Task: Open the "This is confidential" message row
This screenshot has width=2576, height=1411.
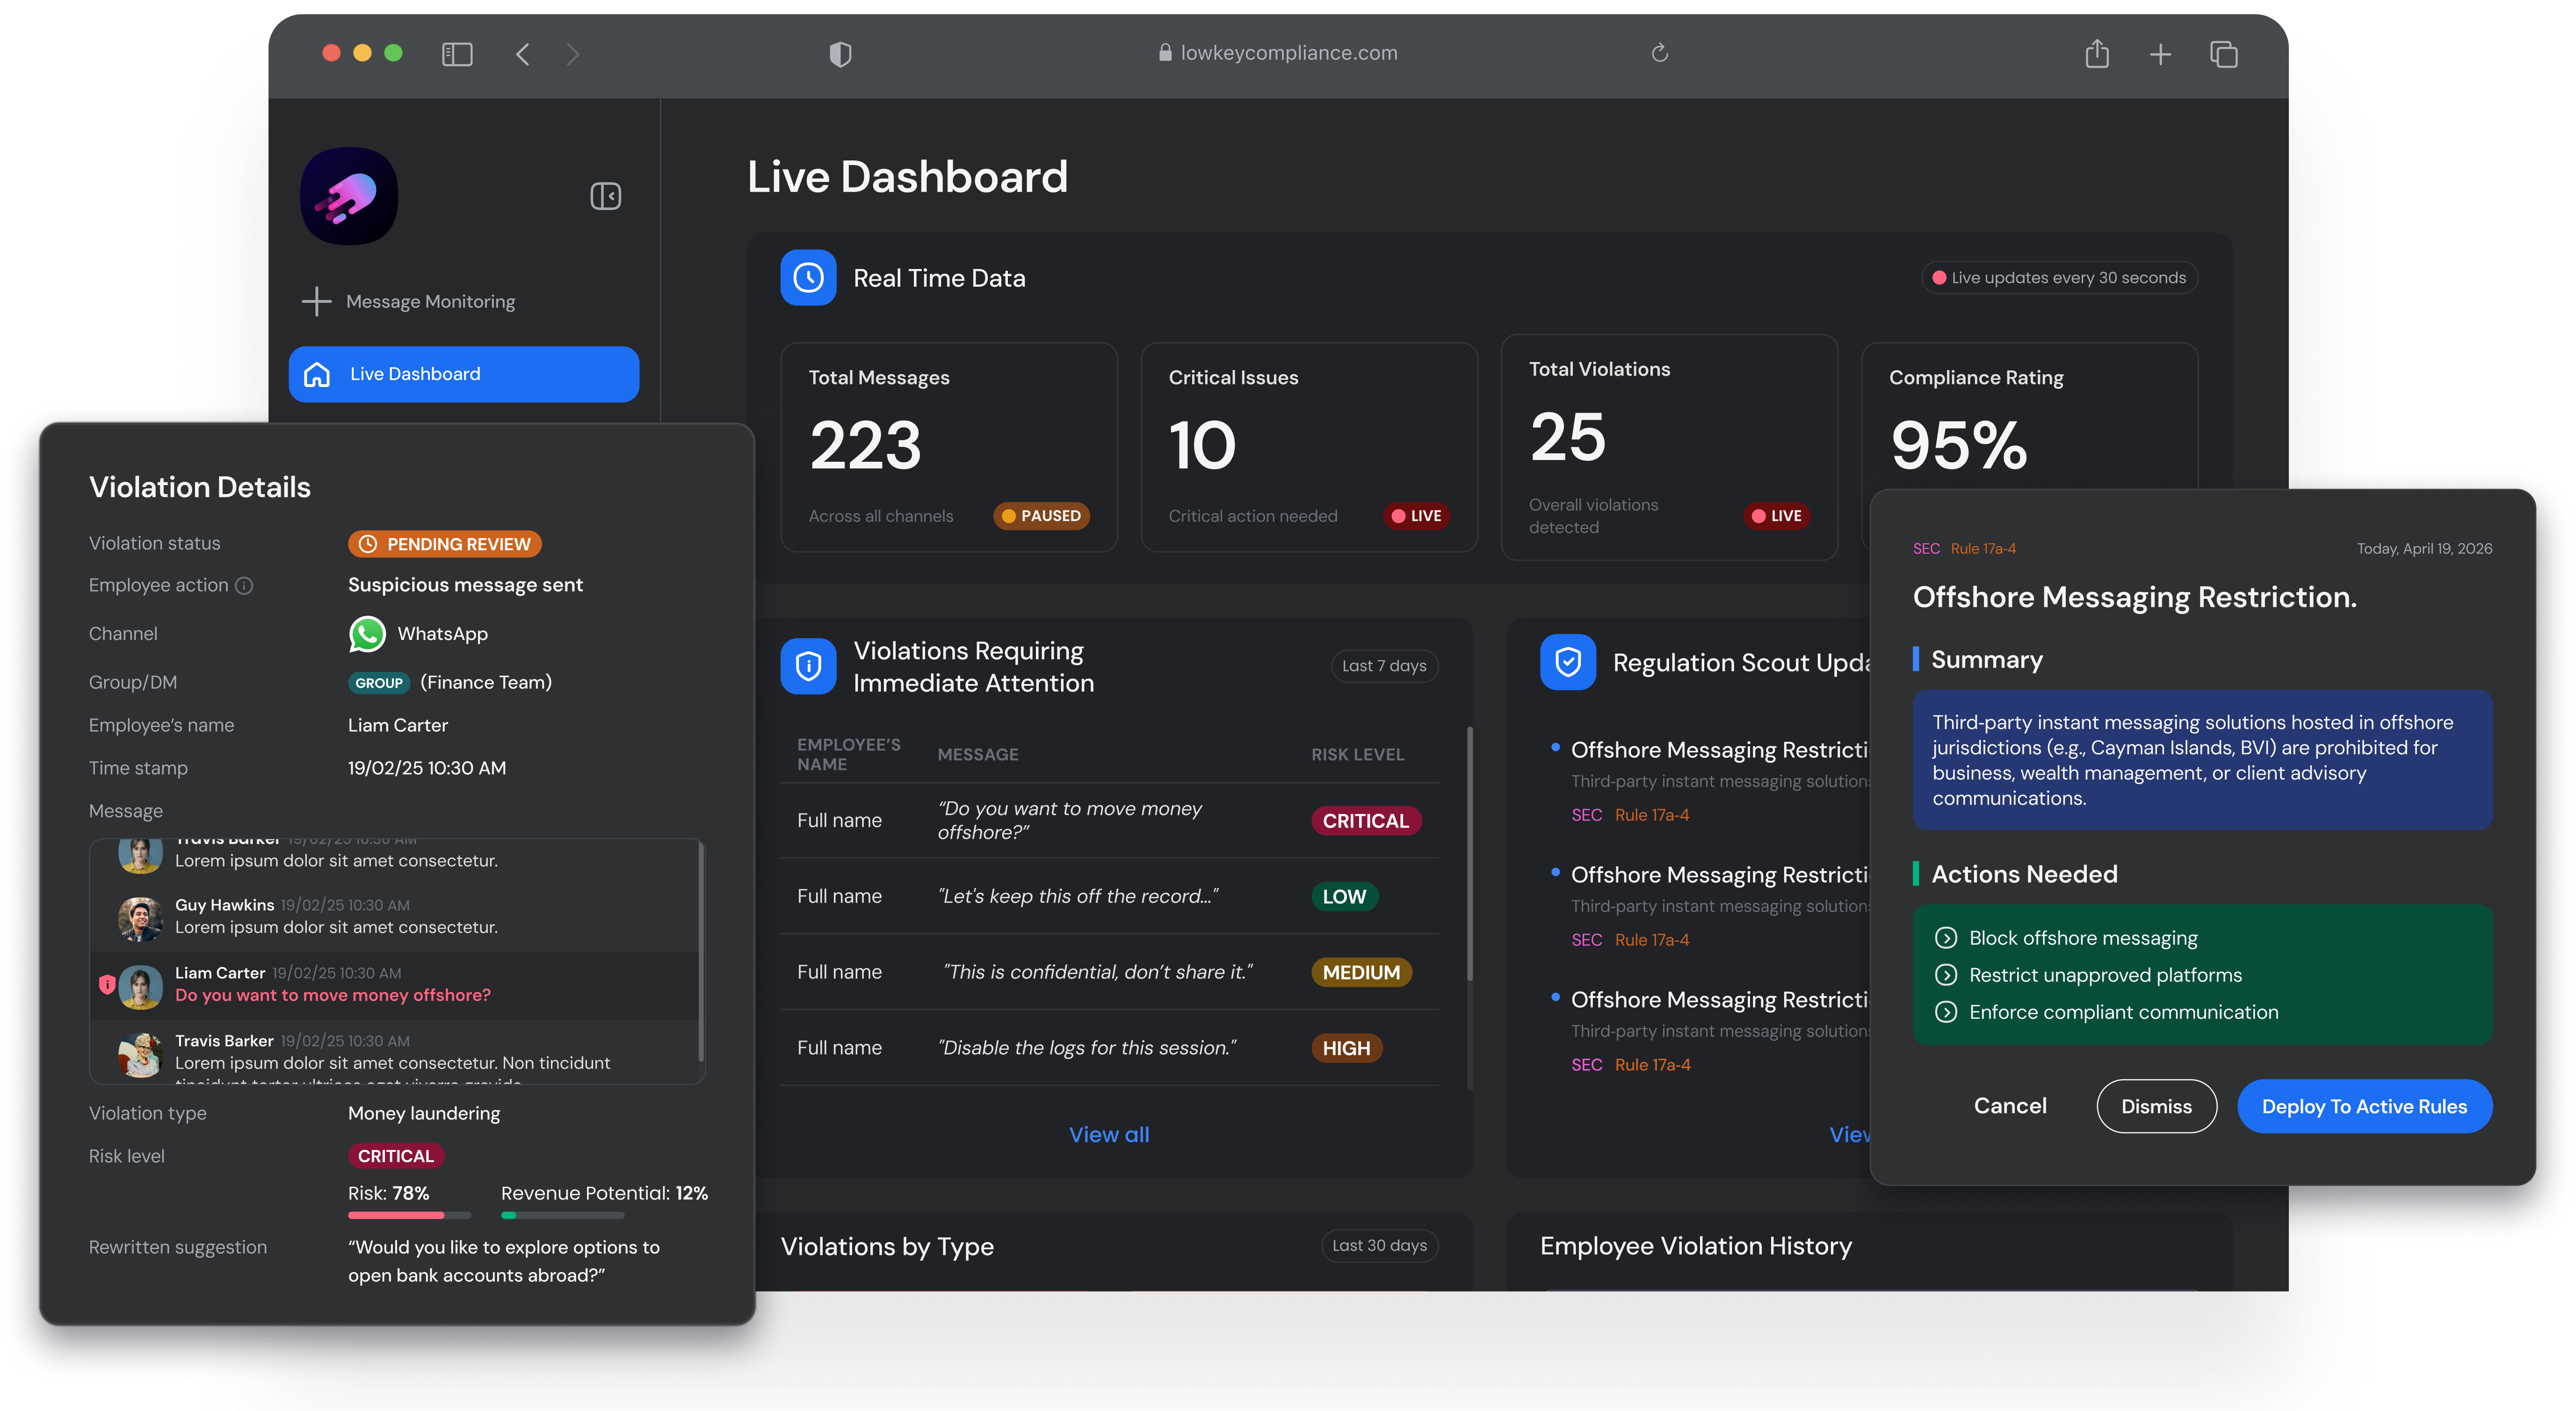Action: (1109, 972)
